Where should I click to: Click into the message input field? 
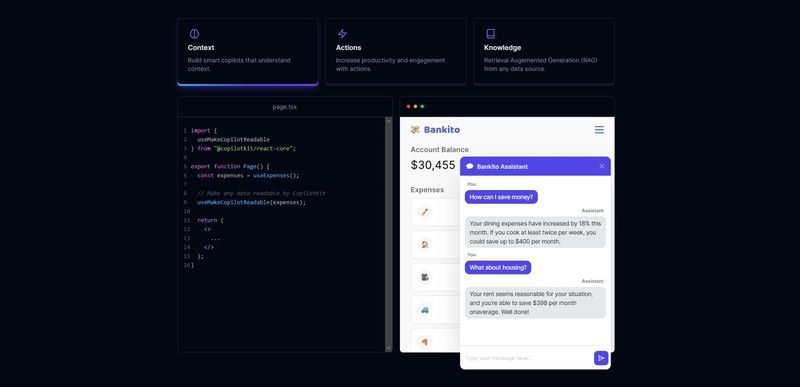coord(527,358)
